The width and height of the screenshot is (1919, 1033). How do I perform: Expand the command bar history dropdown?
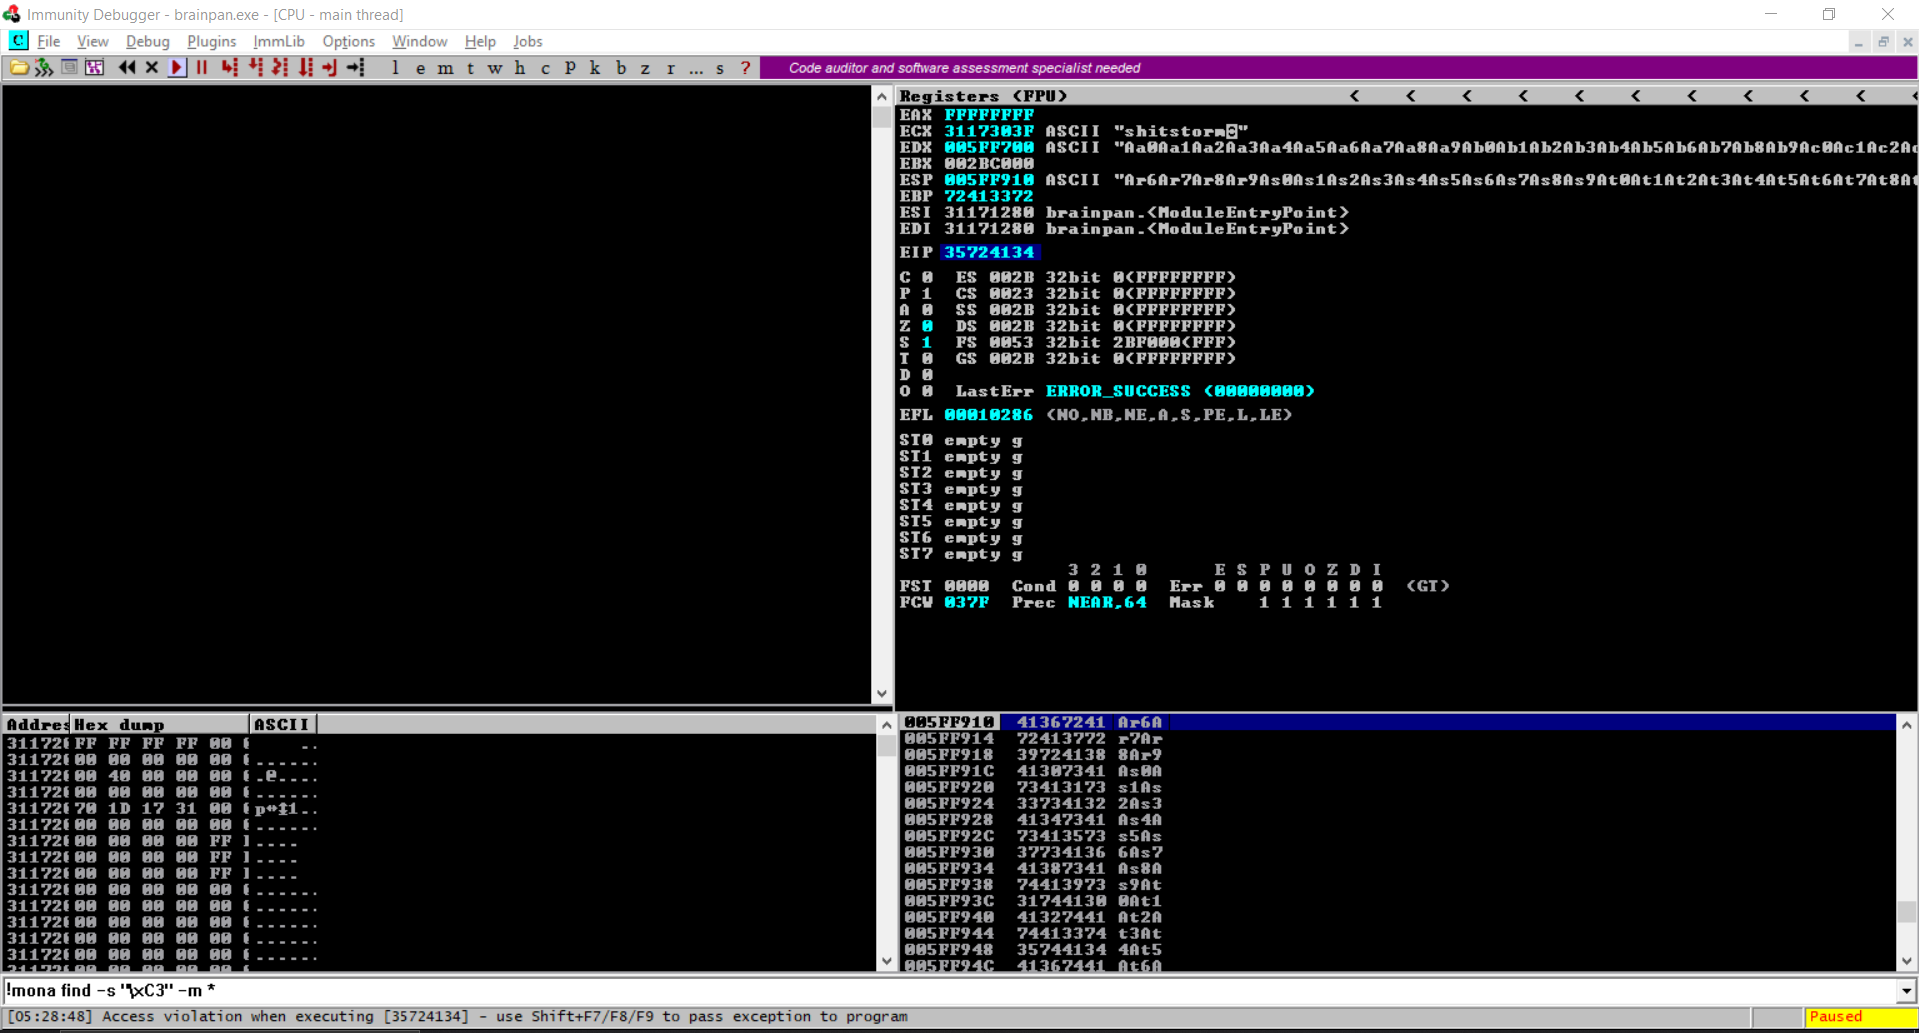click(x=1906, y=991)
